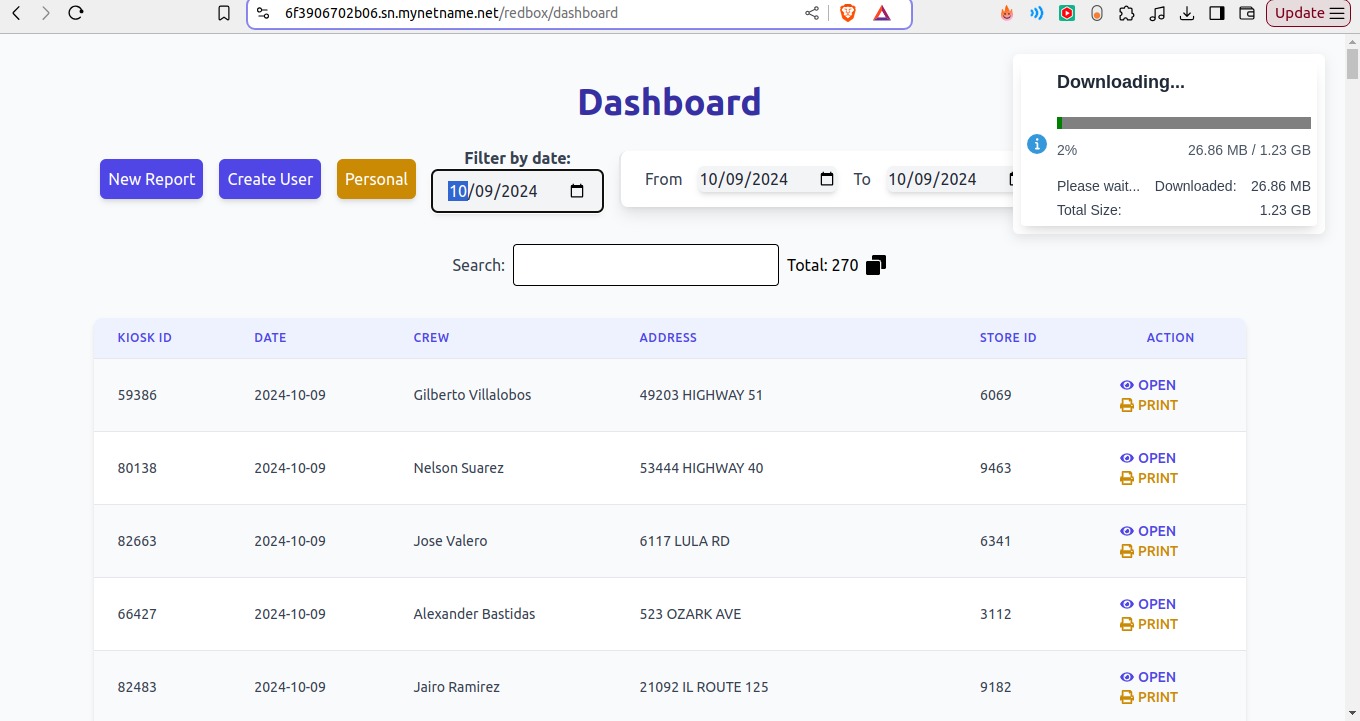Open the Brave Rewards triangle icon
This screenshot has width=1360, height=721.
tap(882, 13)
